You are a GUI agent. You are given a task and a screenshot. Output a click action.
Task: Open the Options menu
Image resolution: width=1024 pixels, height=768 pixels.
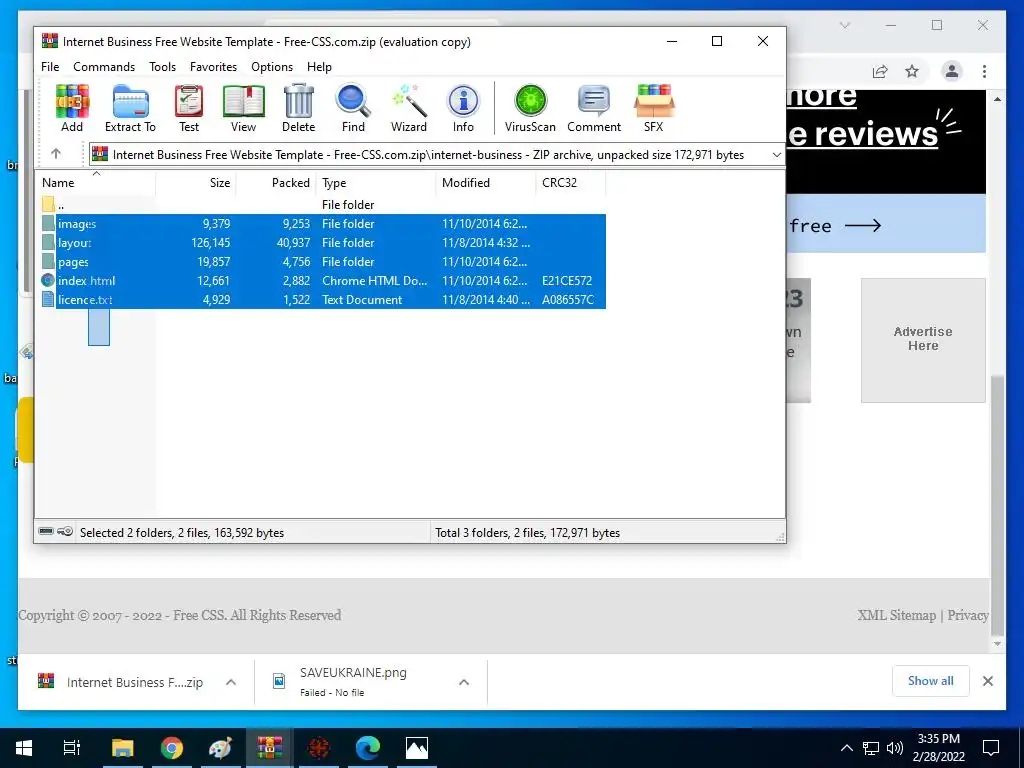[272, 67]
